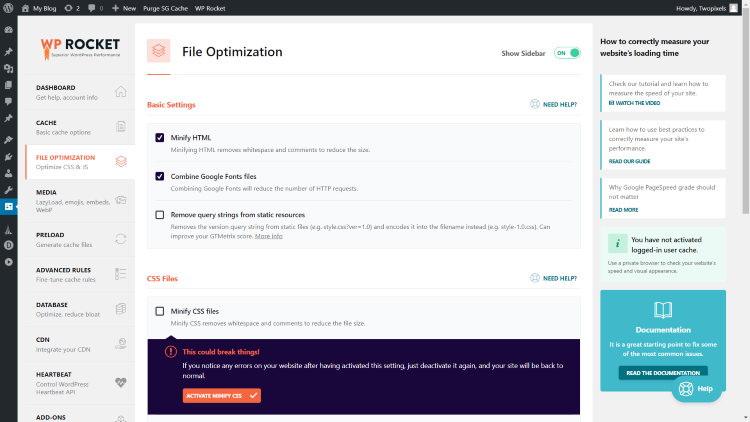Screen dimensions: 750x422
Task: Click the Read the Documentation button
Action: point(663,373)
